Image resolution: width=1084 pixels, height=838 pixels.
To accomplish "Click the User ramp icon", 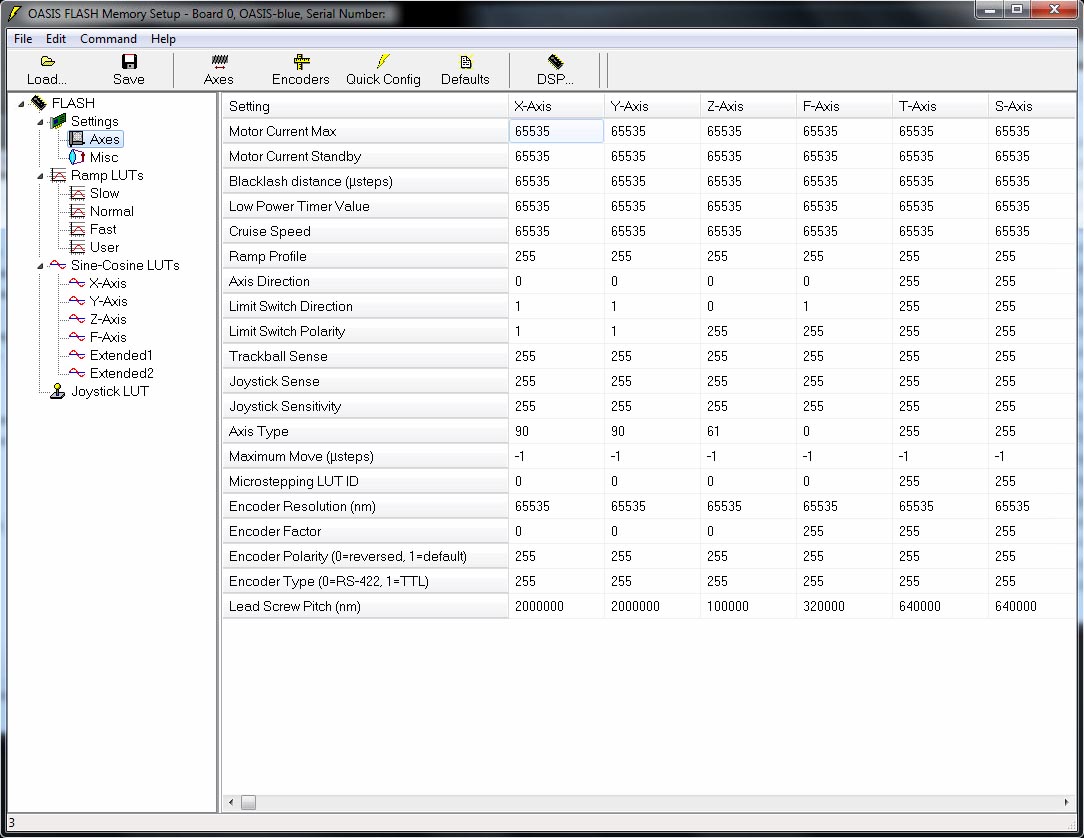I will (77, 247).
